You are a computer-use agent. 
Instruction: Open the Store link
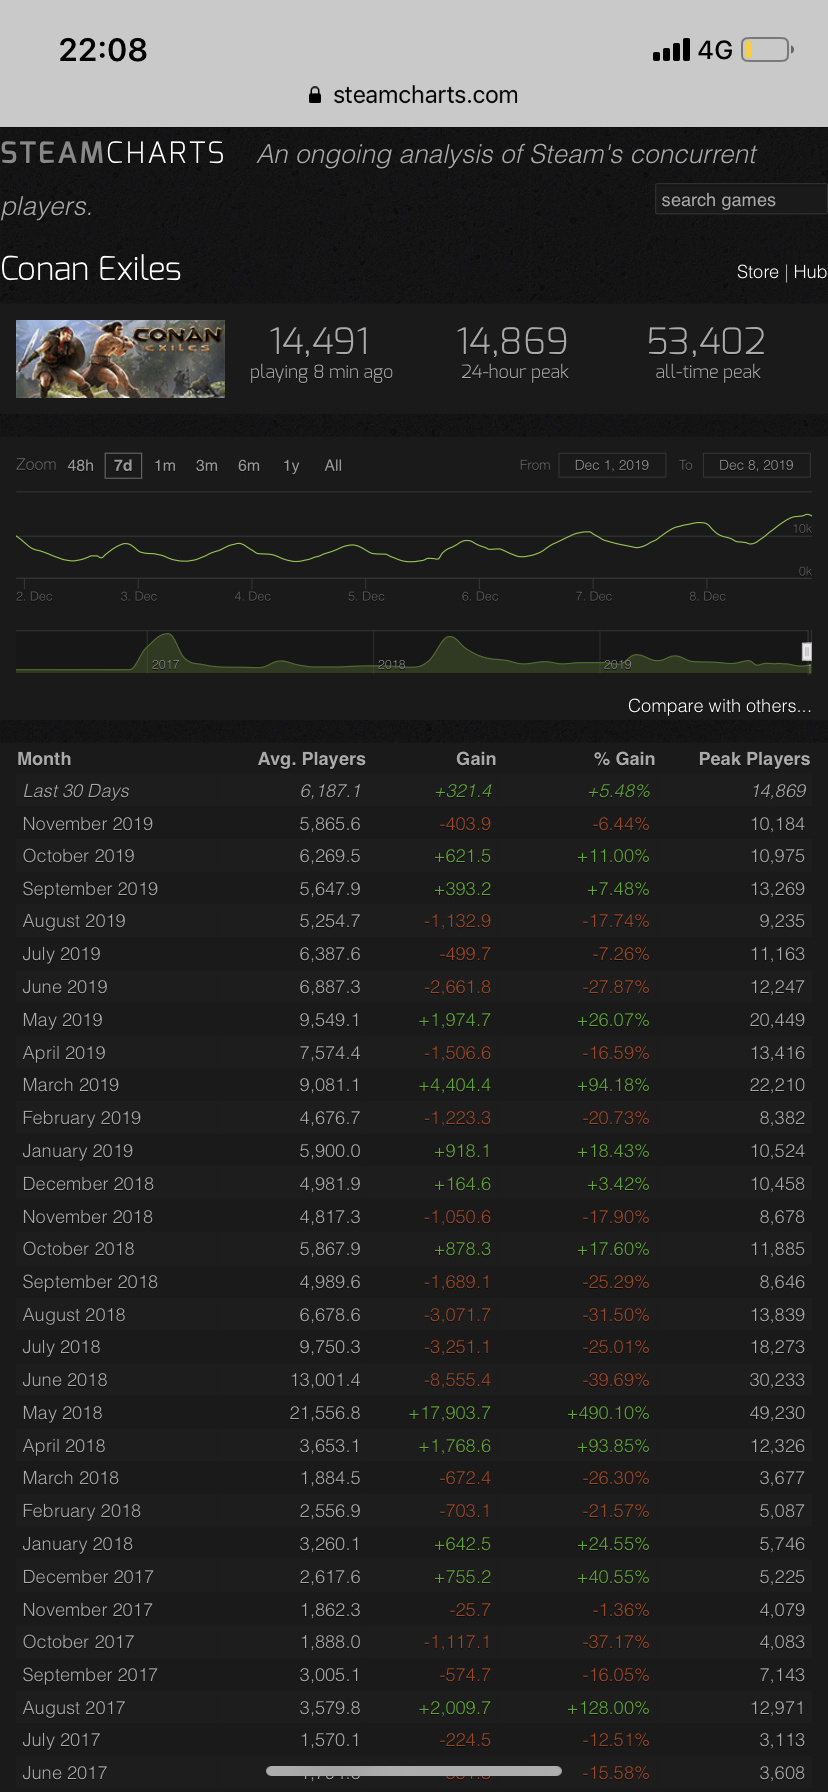[x=757, y=272]
